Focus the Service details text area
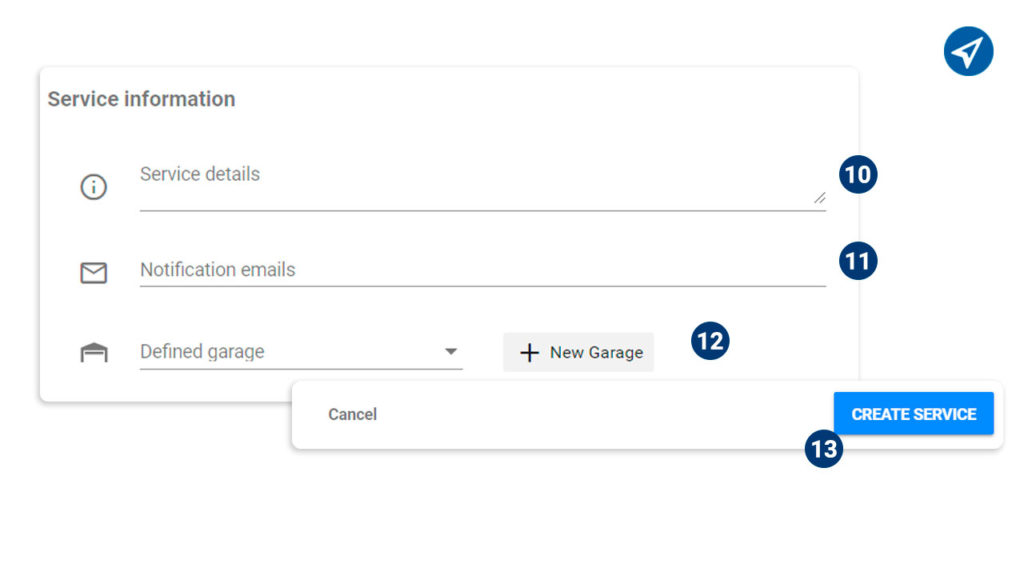The width and height of the screenshot is (1024, 576). click(x=483, y=185)
